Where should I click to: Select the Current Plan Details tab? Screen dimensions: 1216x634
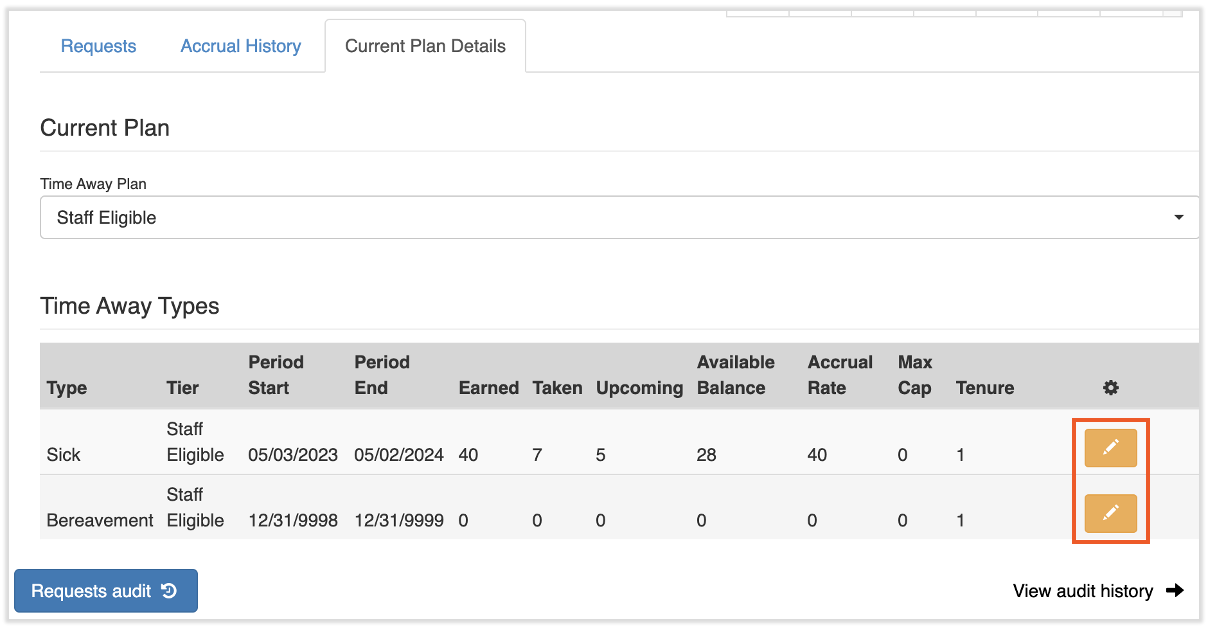click(x=425, y=46)
